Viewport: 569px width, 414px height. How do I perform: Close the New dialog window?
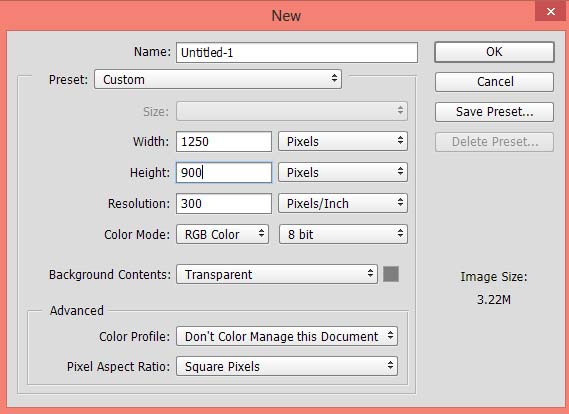(551, 11)
